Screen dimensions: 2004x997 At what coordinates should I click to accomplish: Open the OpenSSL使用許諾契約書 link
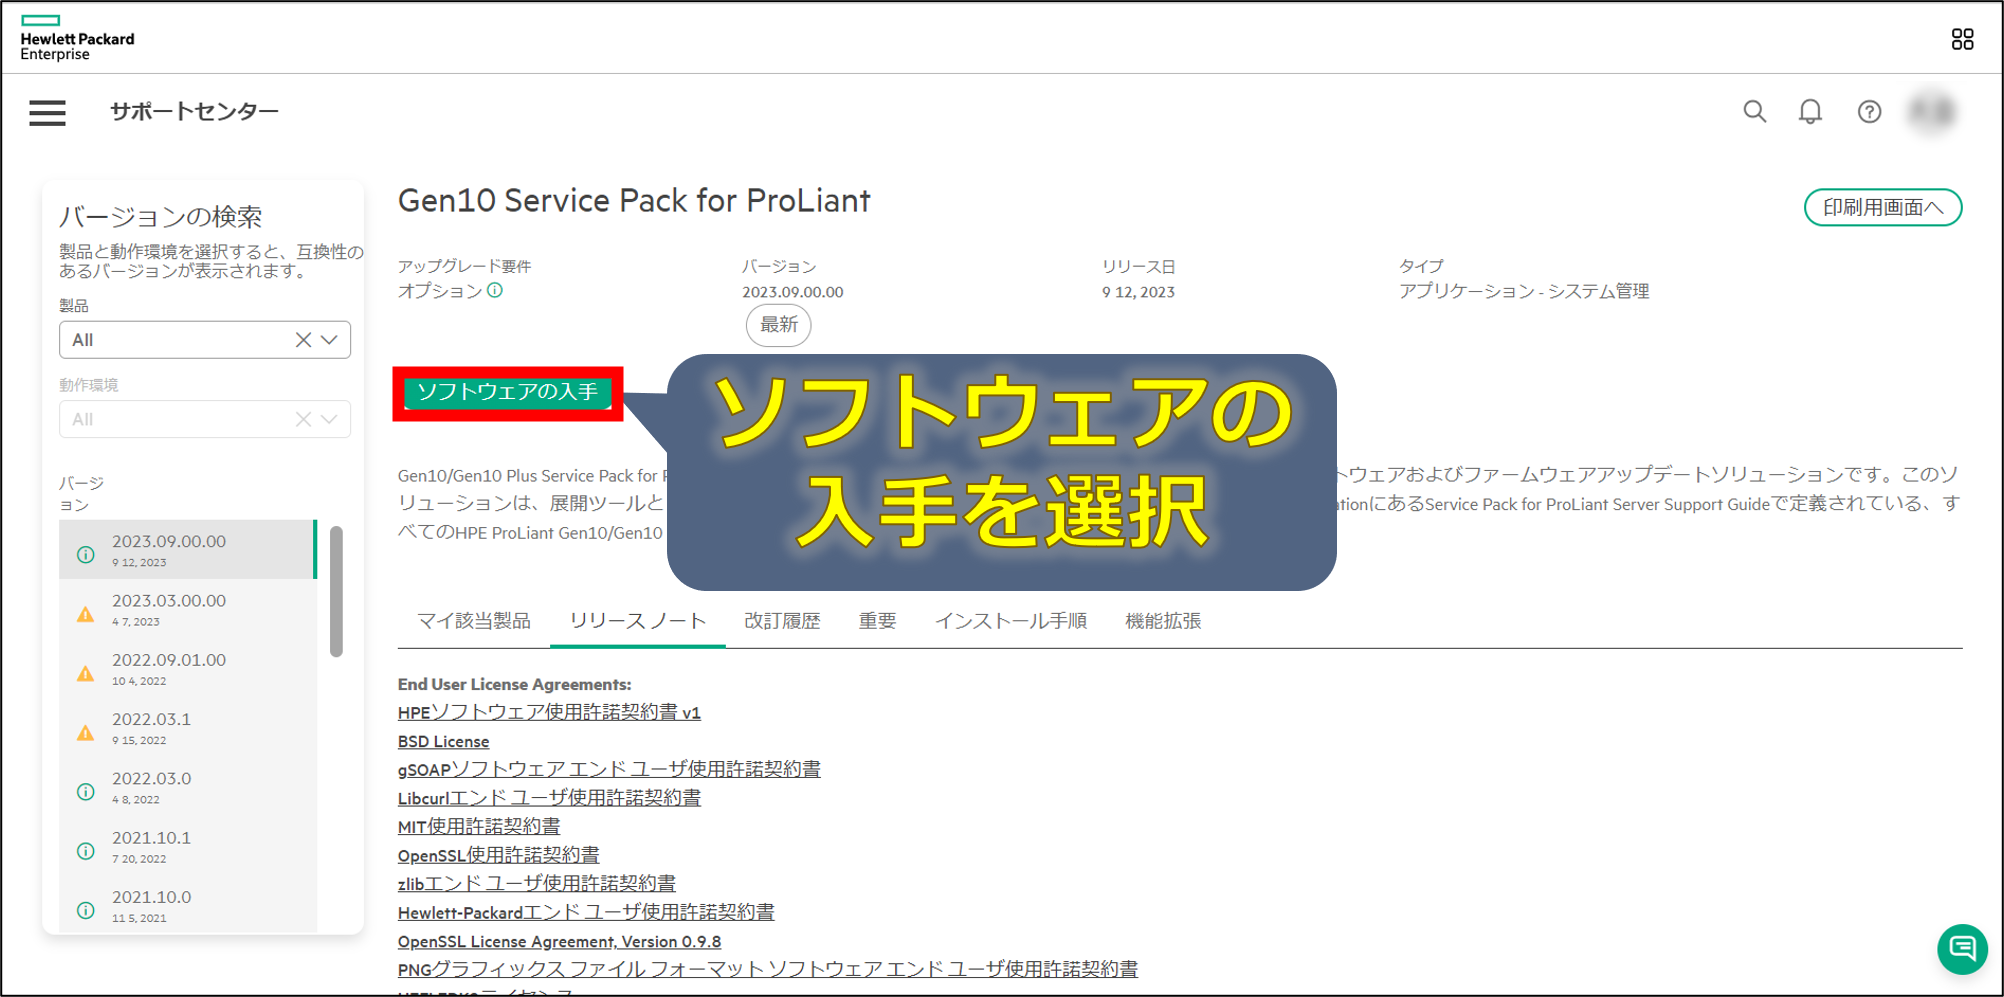pos(498,855)
